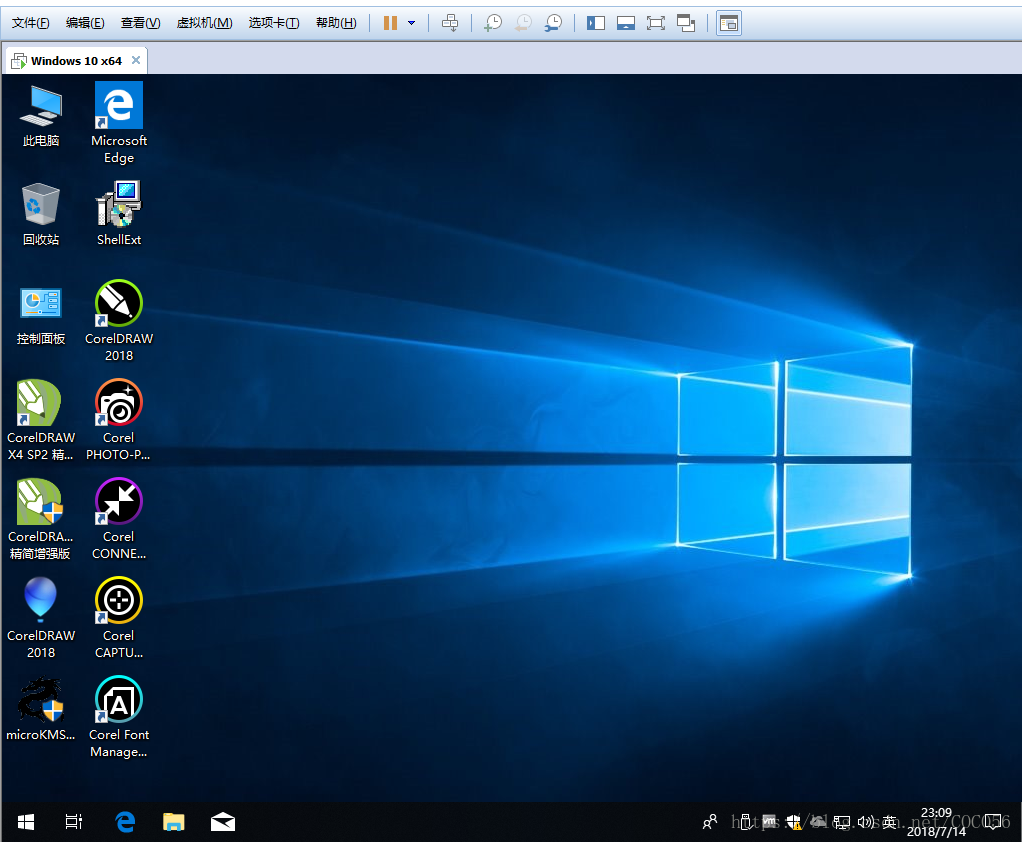The height and width of the screenshot is (842, 1022).
Task: Open the Action Center notifications icon
Action: coord(993,822)
